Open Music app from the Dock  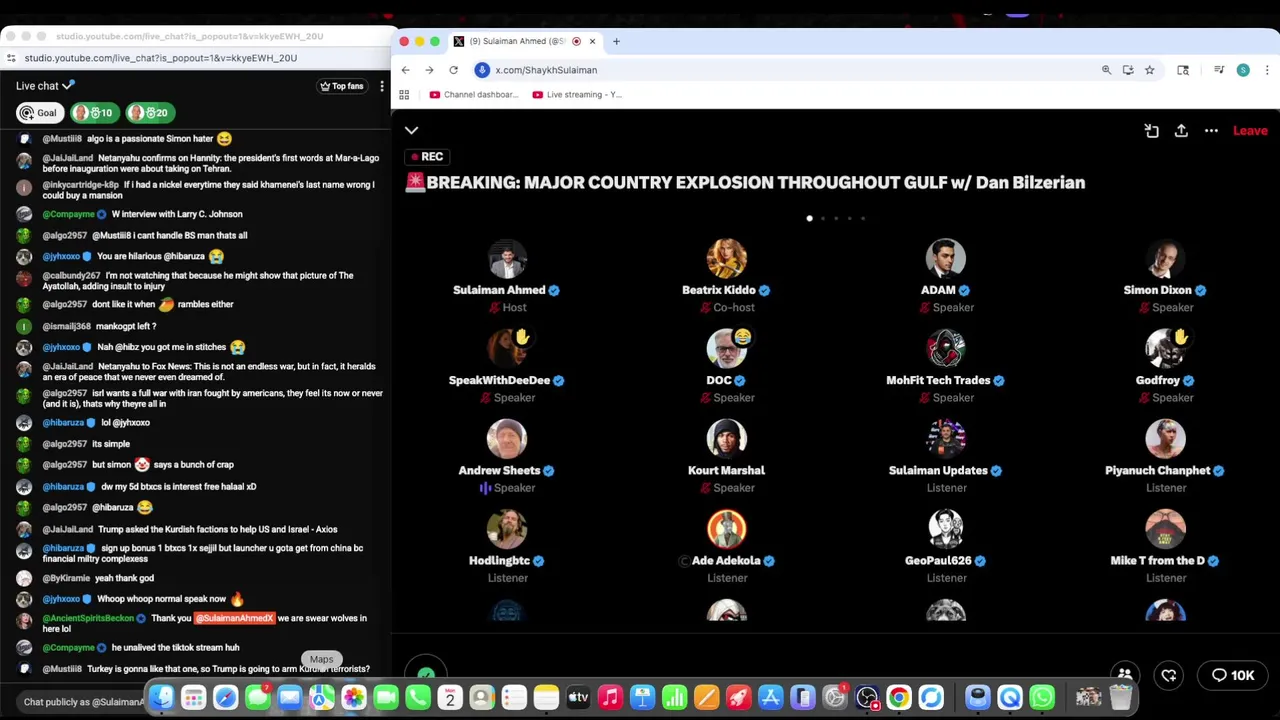tap(610, 697)
